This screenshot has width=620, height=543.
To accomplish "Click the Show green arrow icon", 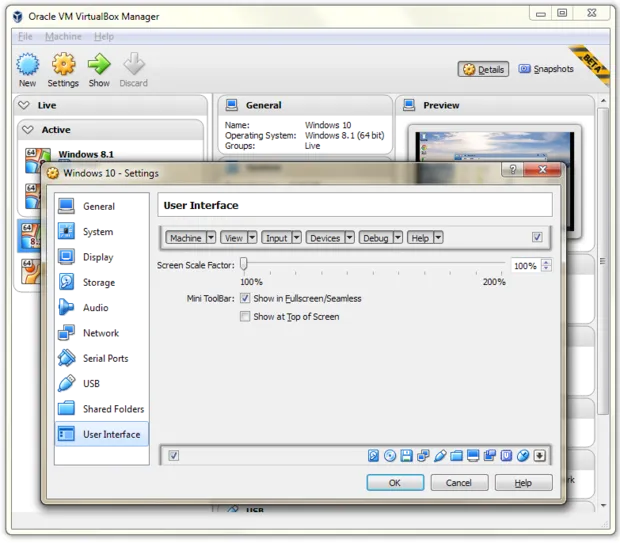I will click(x=99, y=65).
